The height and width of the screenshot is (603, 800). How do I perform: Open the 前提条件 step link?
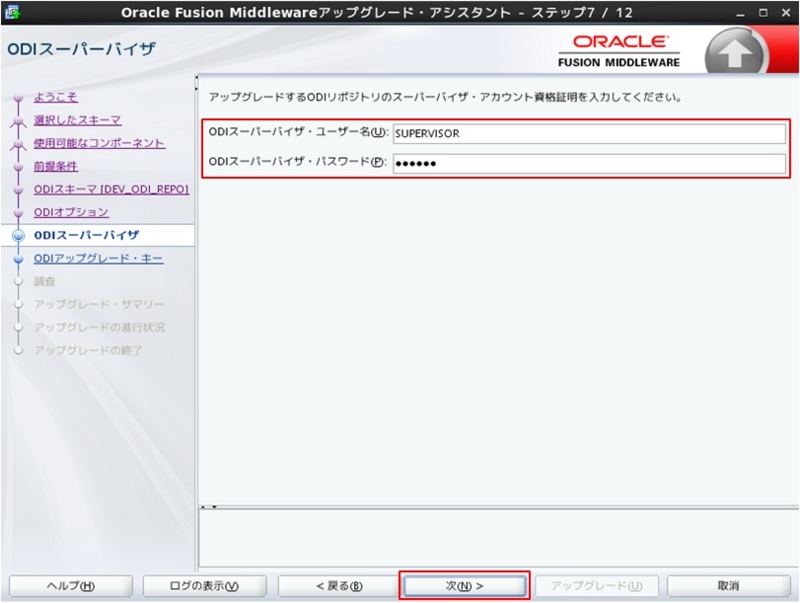56,166
